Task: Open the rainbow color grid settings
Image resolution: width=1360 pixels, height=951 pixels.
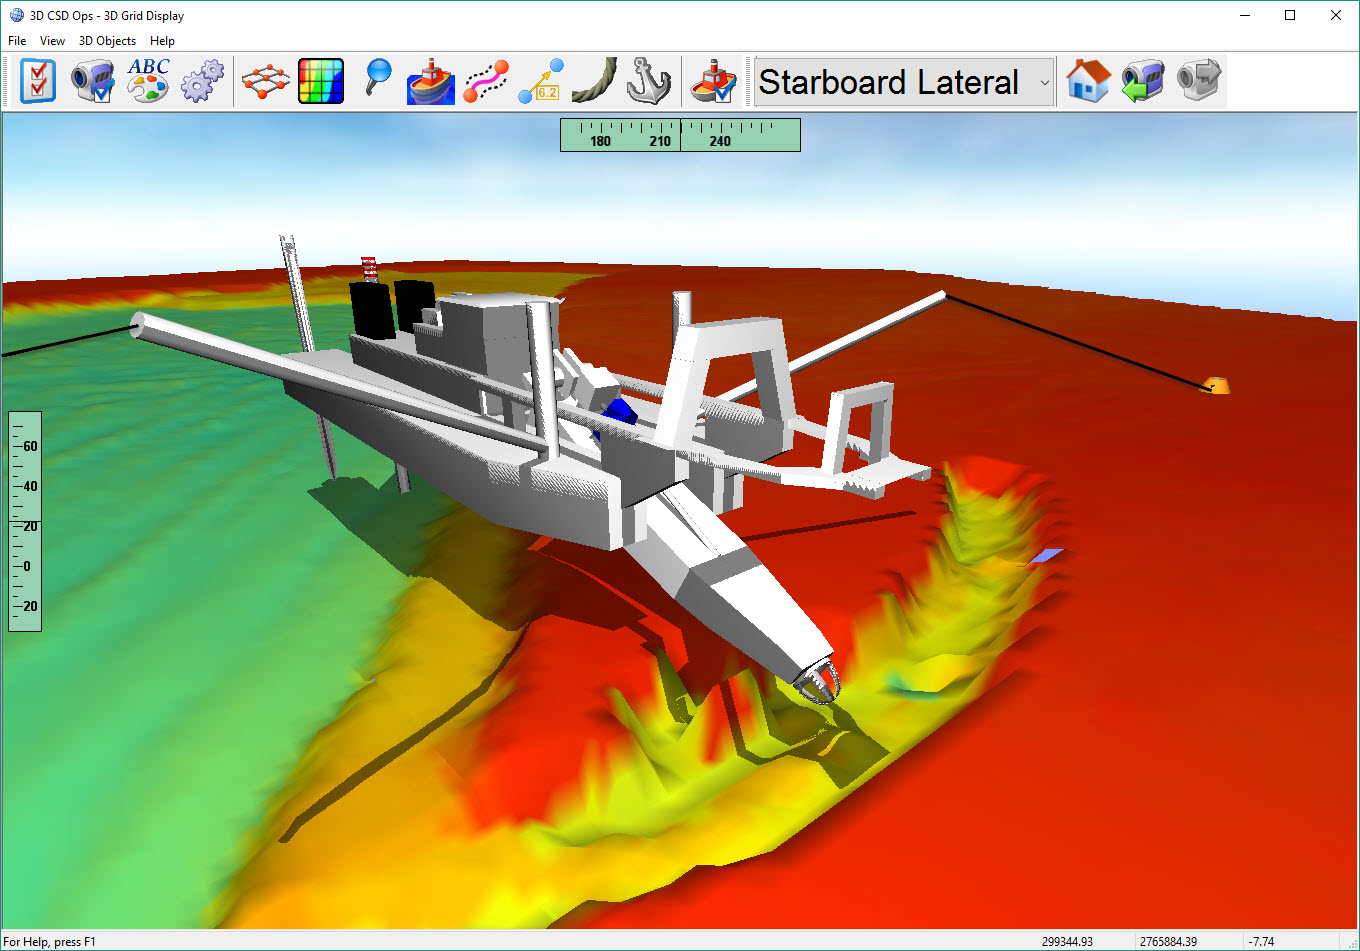Action: 321,81
